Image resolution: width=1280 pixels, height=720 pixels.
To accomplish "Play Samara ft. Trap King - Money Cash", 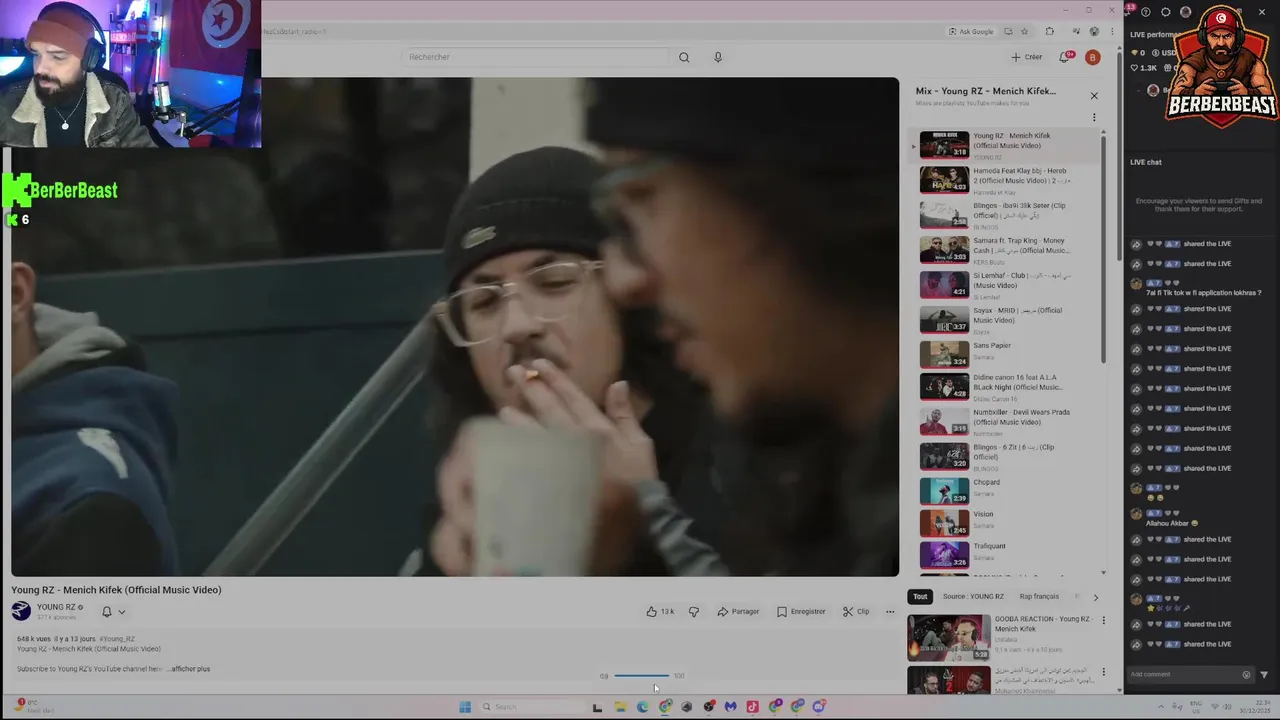I will tap(1003, 250).
